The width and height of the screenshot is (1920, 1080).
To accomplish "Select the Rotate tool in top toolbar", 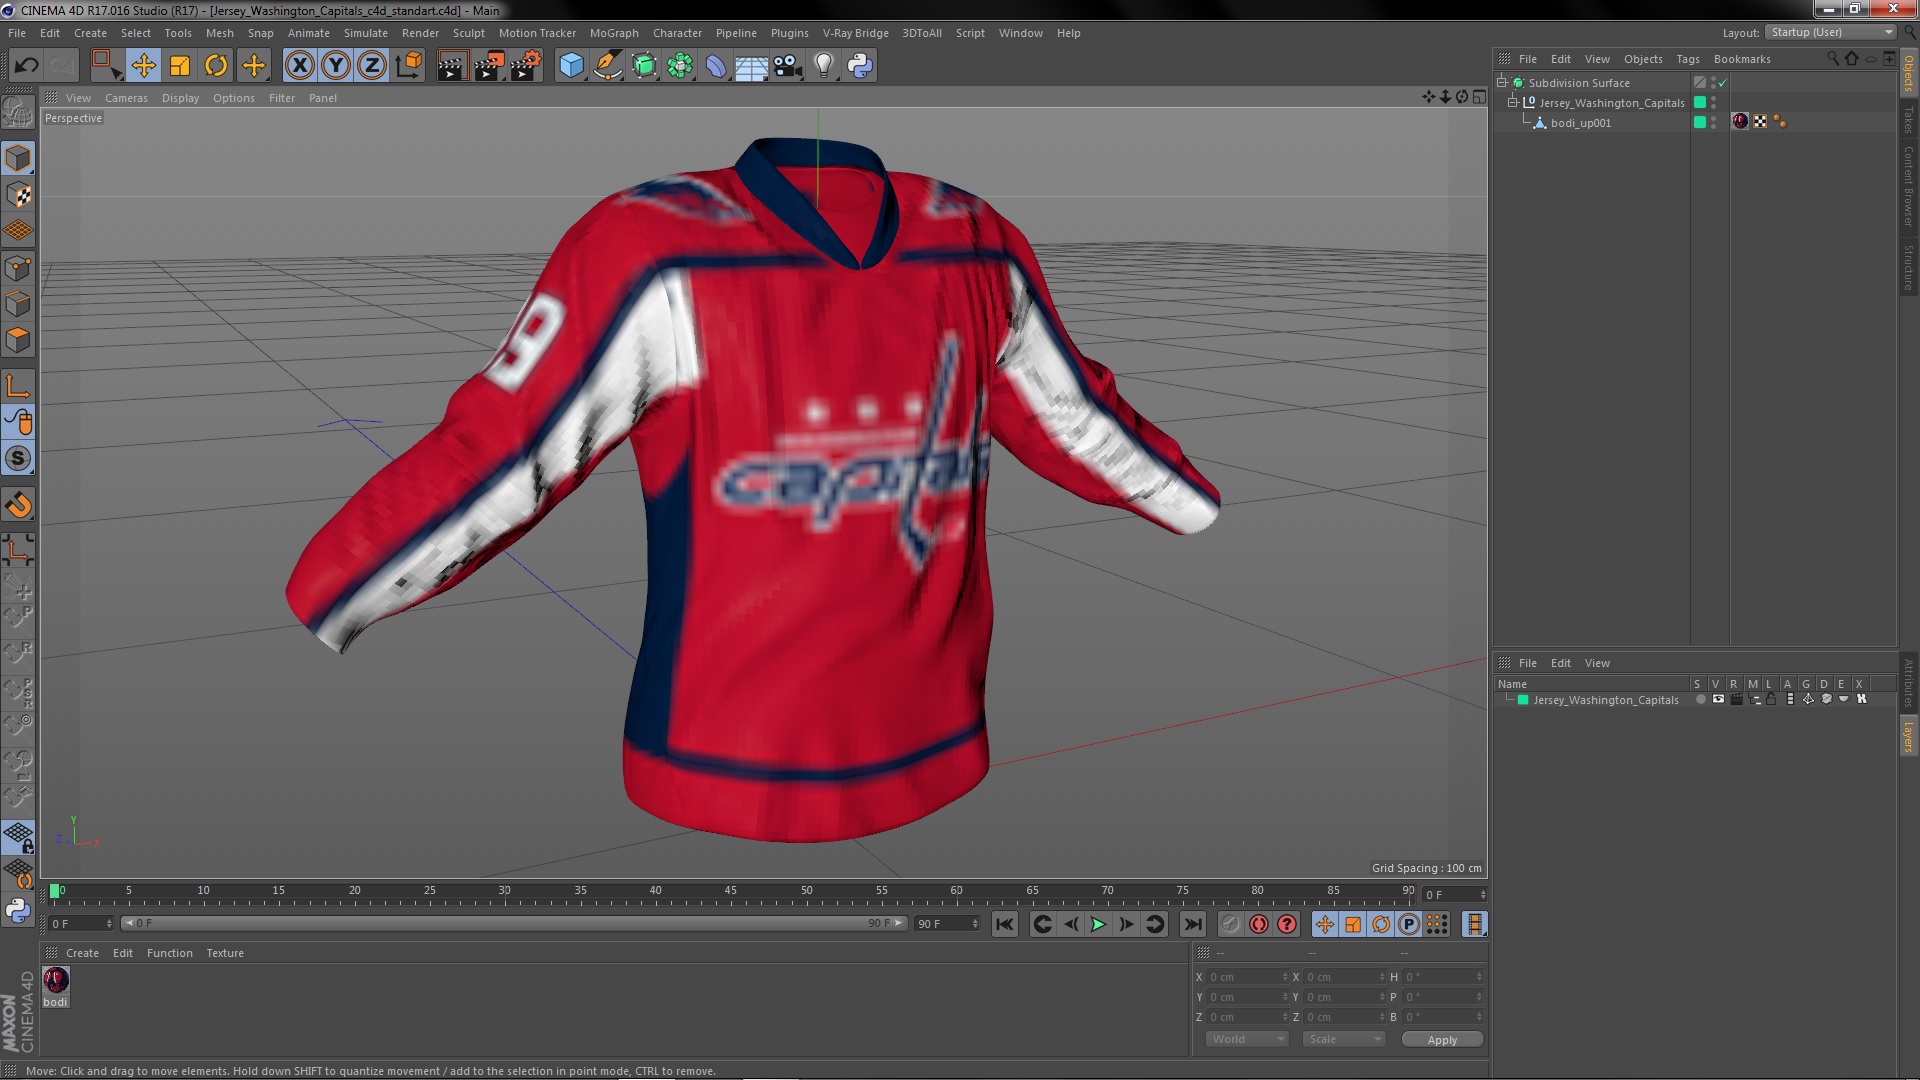I will click(216, 66).
